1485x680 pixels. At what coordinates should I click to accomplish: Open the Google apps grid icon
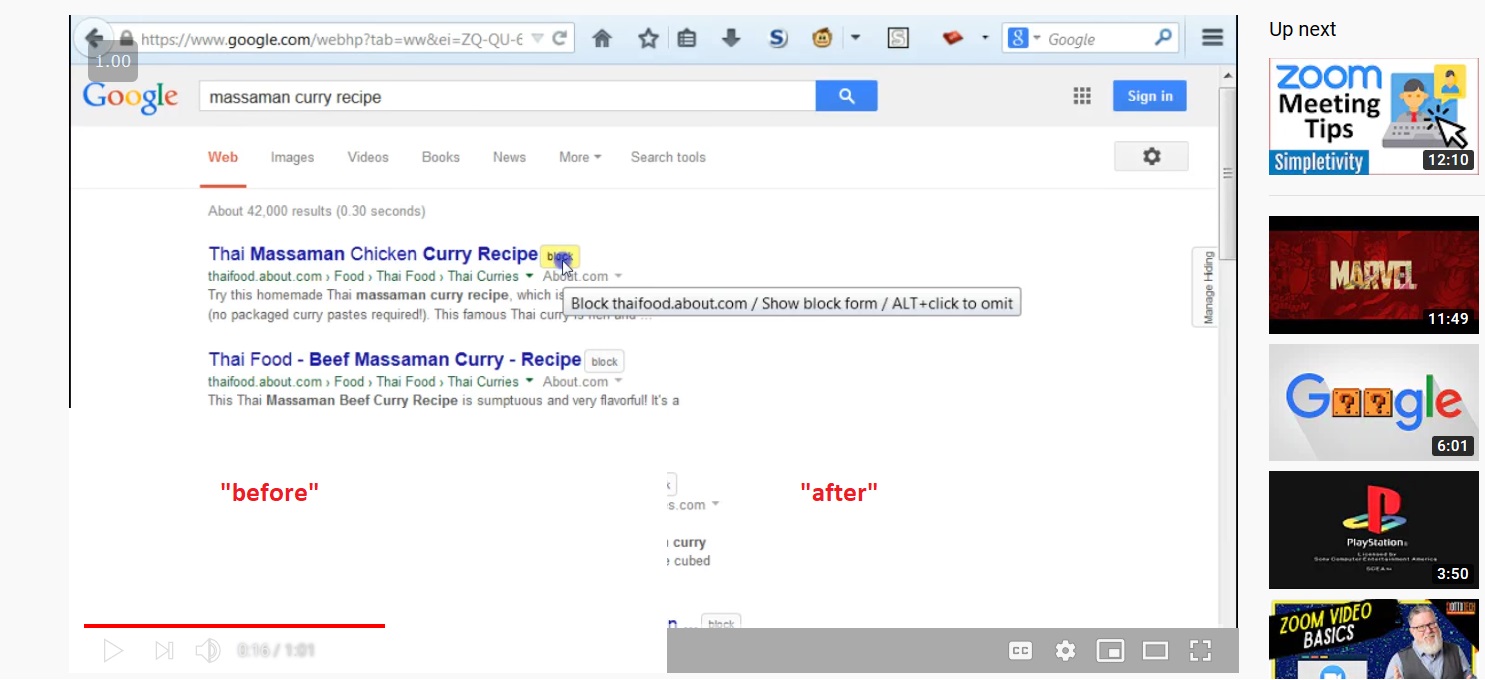coord(1081,95)
